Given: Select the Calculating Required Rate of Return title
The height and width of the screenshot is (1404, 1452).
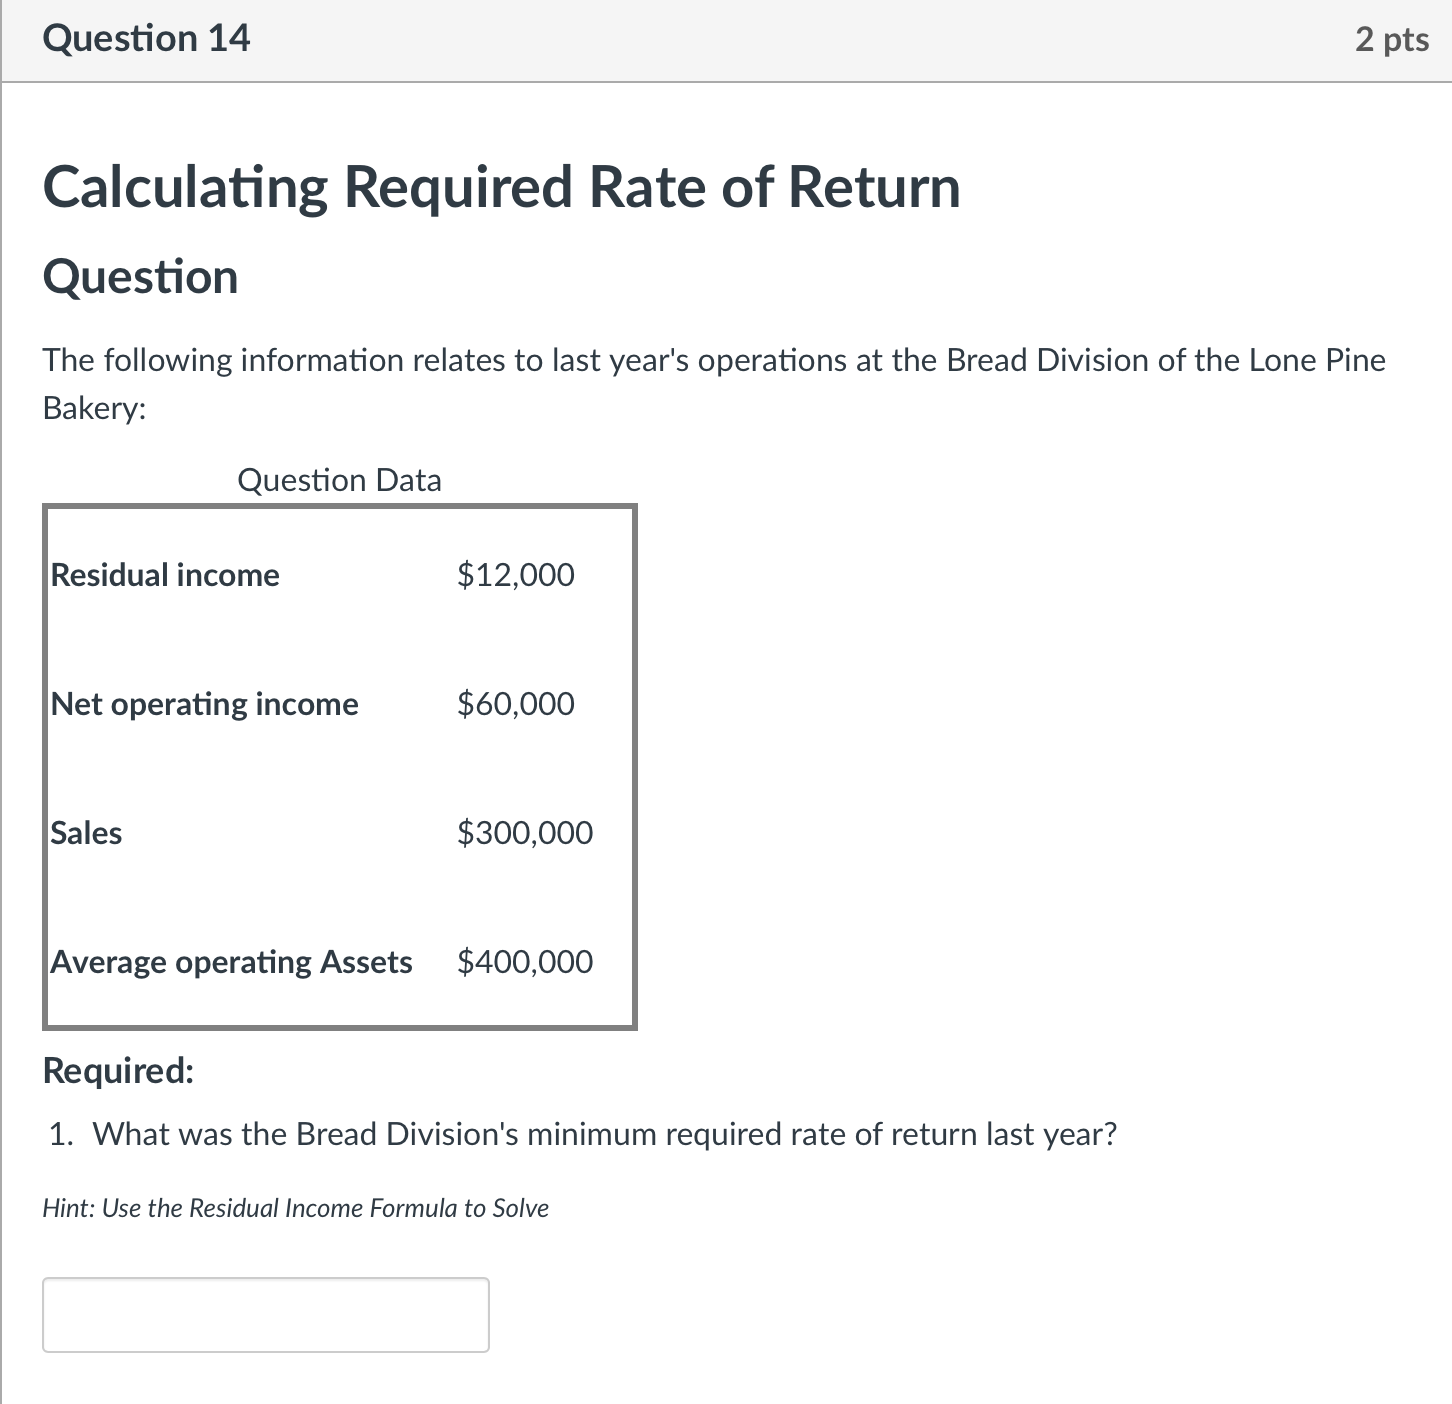Looking at the screenshot, I should 500,187.
